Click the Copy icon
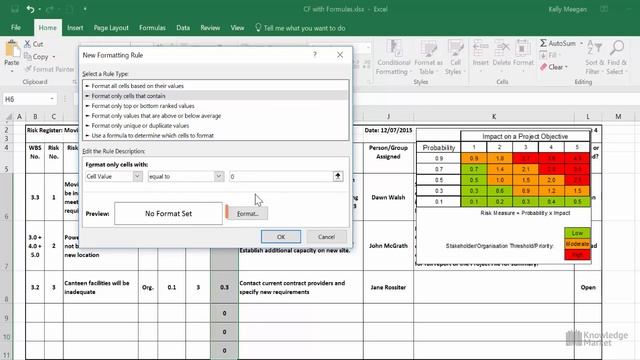This screenshot has width=640, height=360. (x=28, y=56)
